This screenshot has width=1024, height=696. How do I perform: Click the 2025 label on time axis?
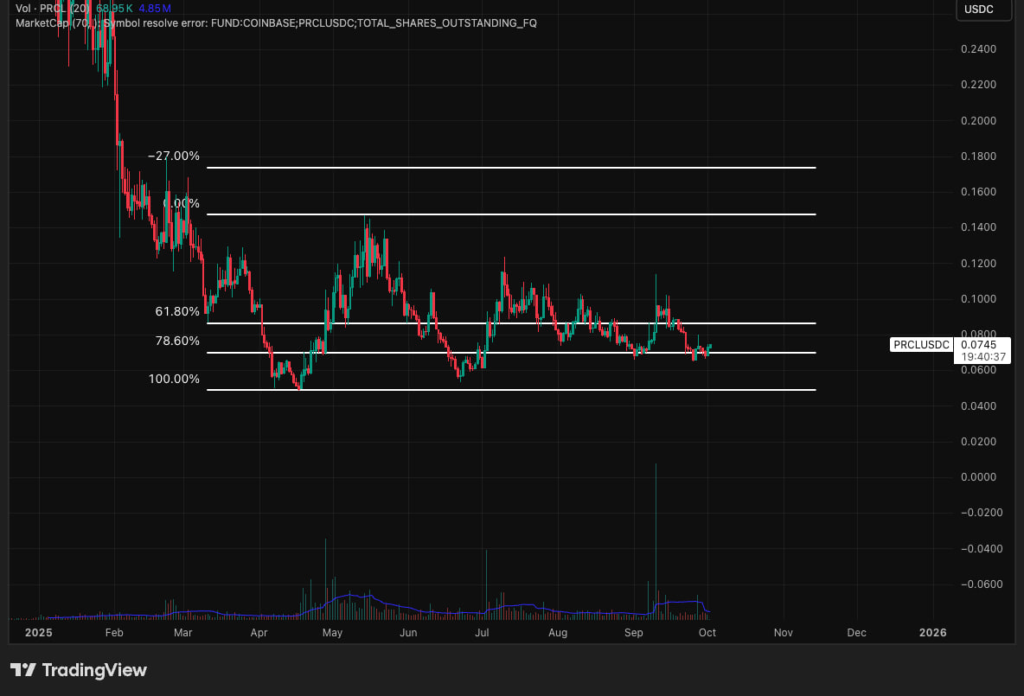(x=38, y=633)
